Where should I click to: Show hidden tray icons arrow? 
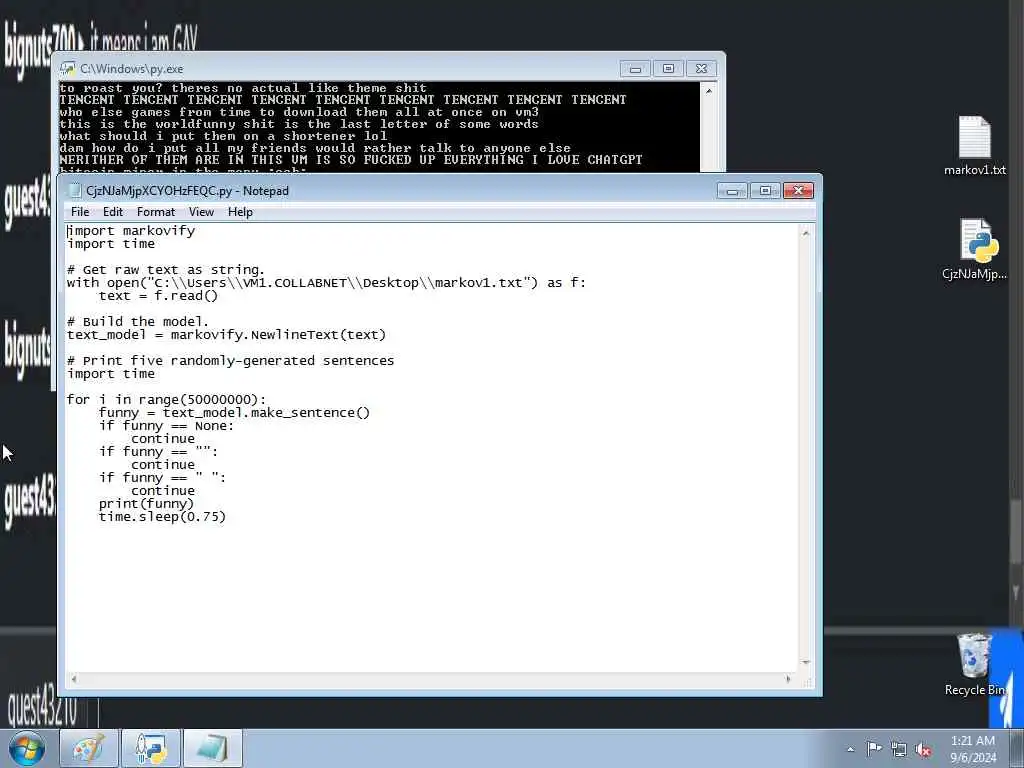coord(850,749)
